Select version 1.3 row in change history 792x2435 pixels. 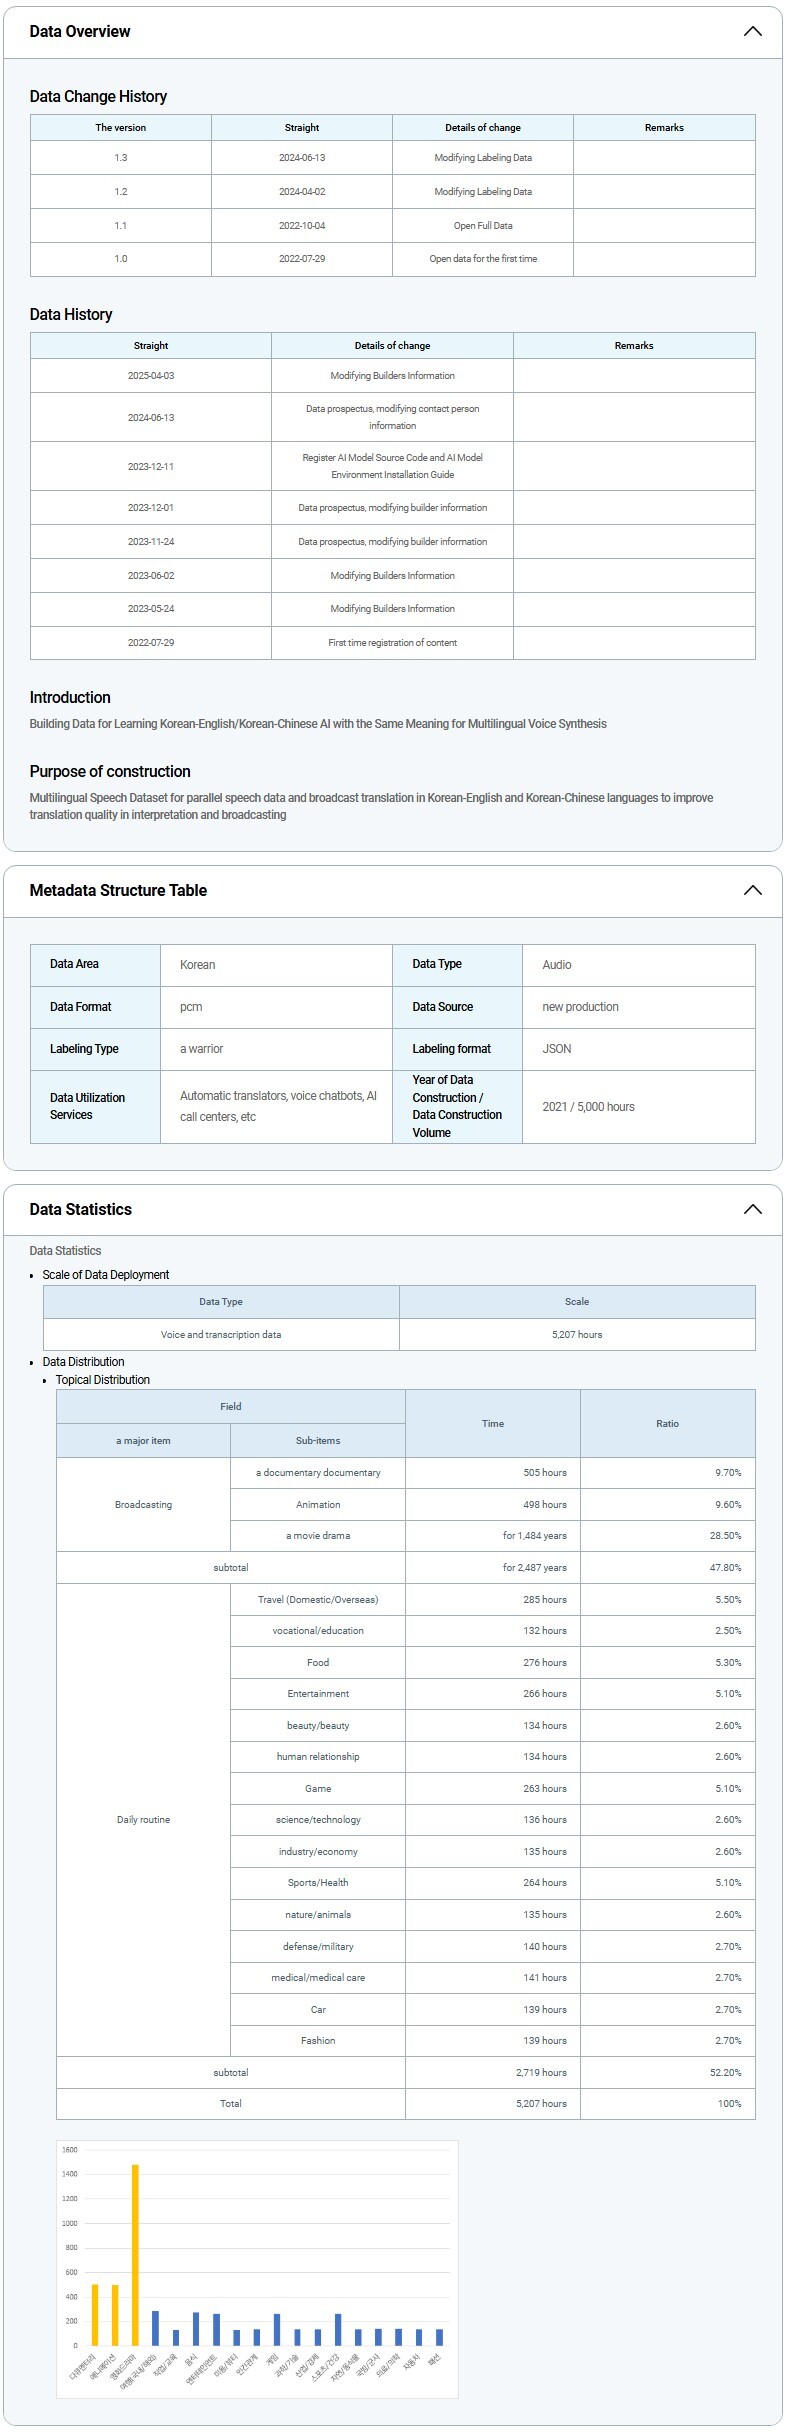pos(121,158)
